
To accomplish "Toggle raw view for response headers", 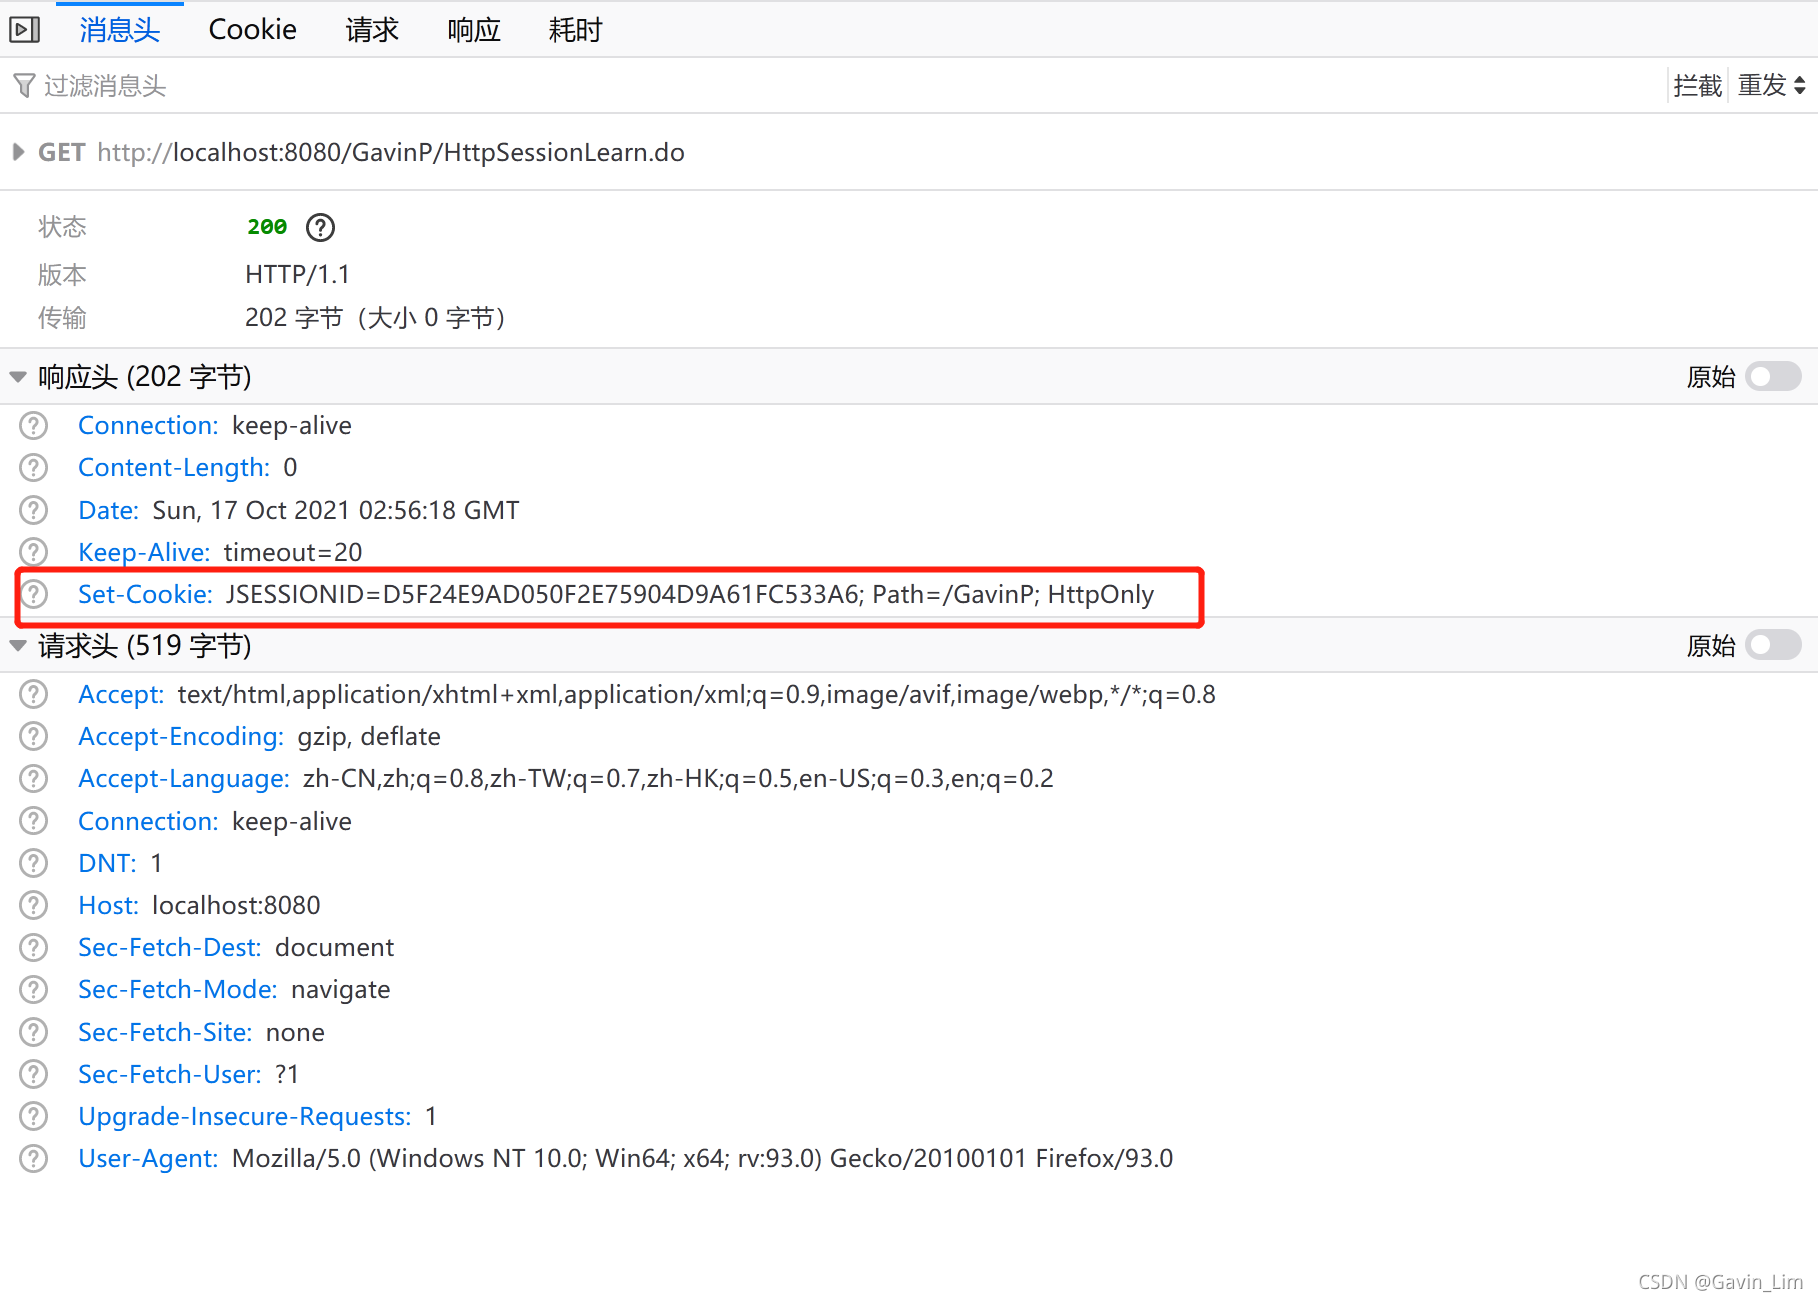I will tap(1773, 377).
